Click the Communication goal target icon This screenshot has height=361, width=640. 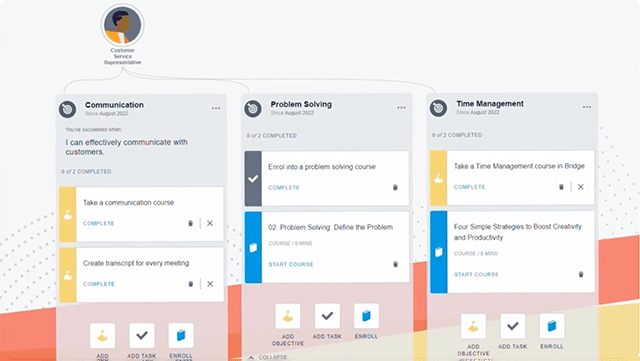(x=68, y=109)
